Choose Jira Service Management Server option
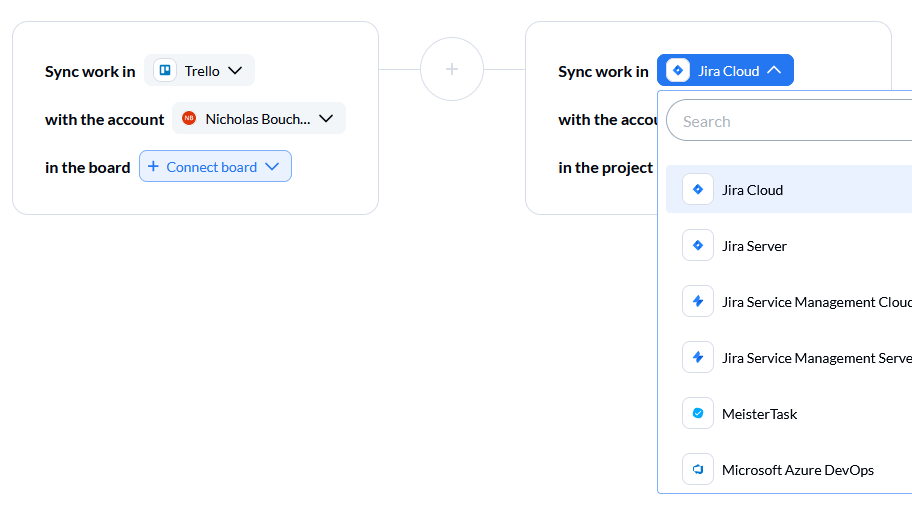 [x=789, y=357]
